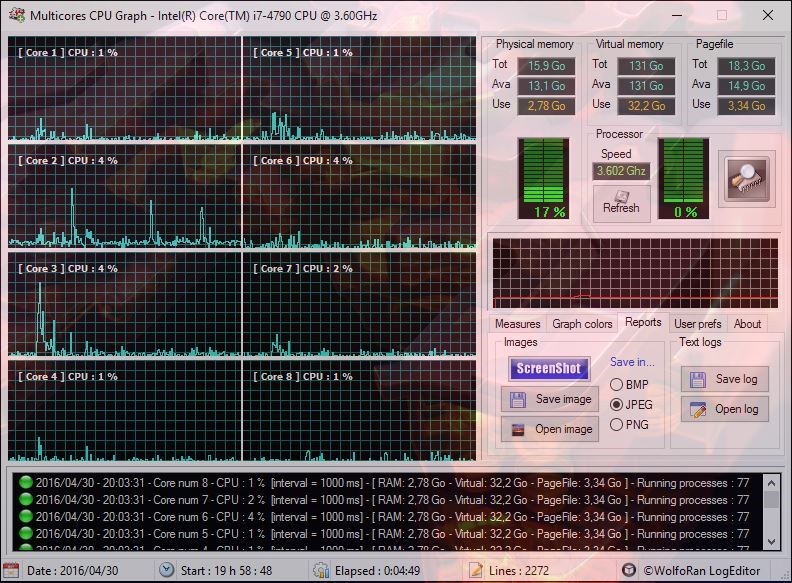Click the WolfoRan LogEditor logo icon

(629, 570)
